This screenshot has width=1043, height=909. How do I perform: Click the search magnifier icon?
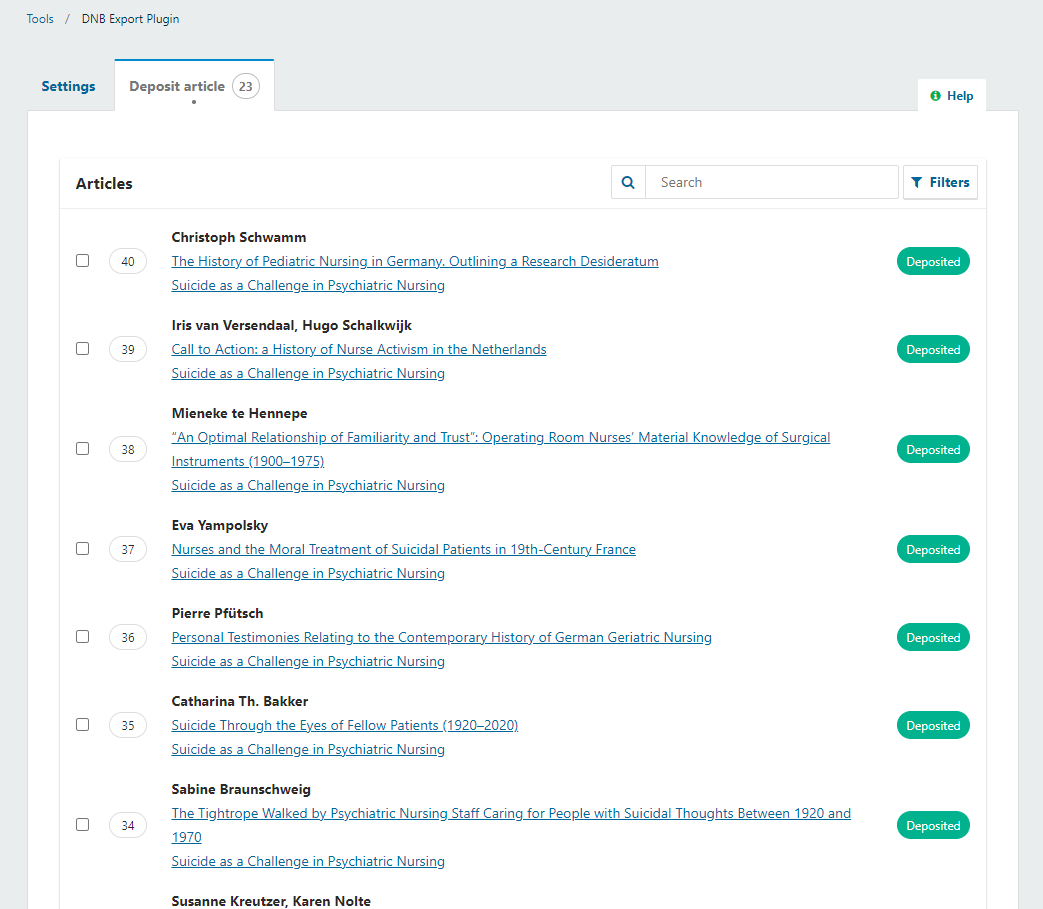click(628, 182)
